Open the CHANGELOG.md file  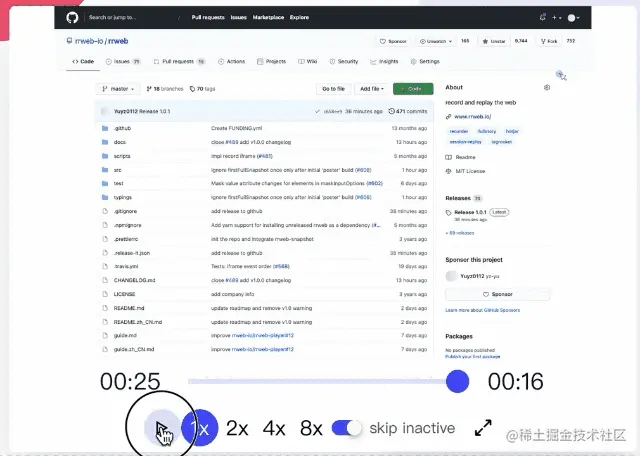click(x=134, y=280)
